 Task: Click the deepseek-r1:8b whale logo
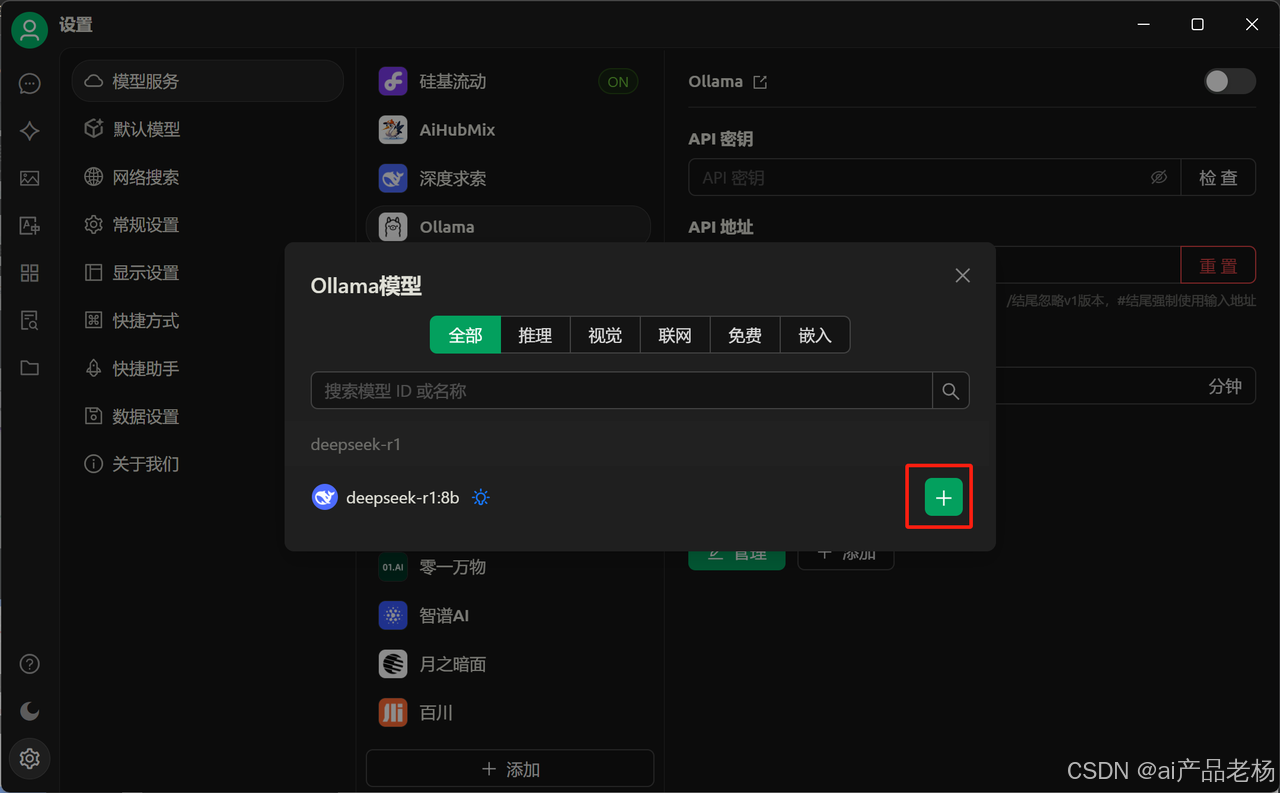point(325,497)
